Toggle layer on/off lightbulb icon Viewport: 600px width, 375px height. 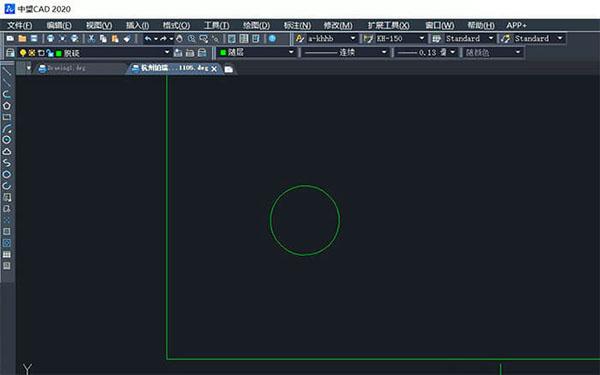click(23, 52)
